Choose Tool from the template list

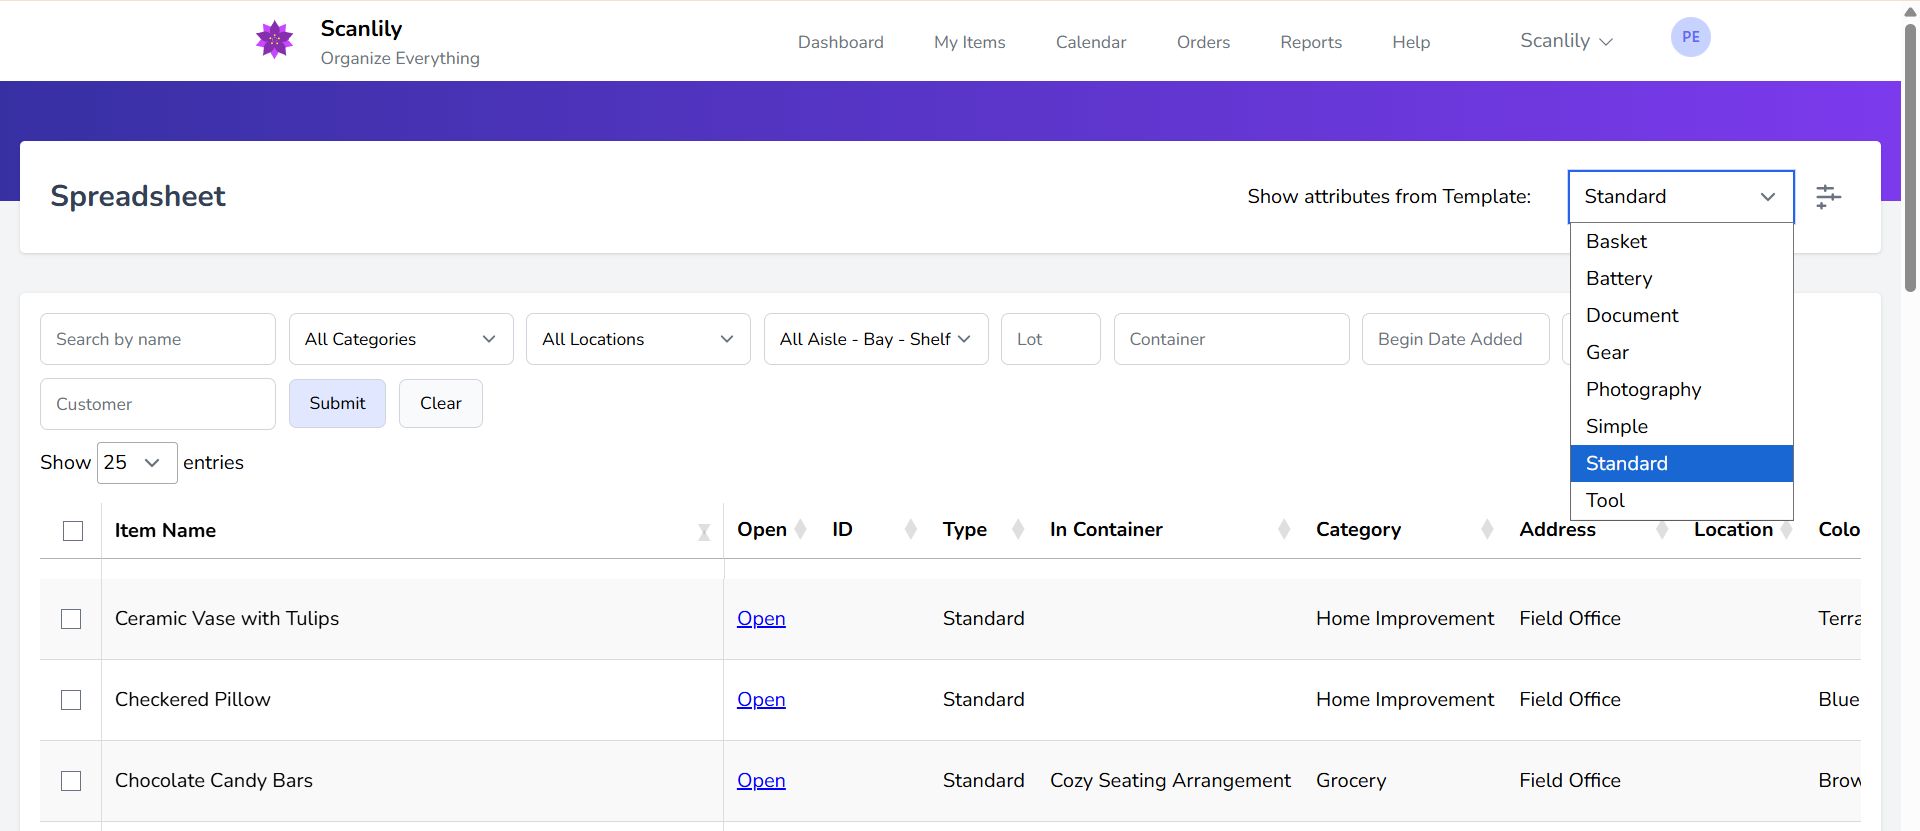point(1682,501)
